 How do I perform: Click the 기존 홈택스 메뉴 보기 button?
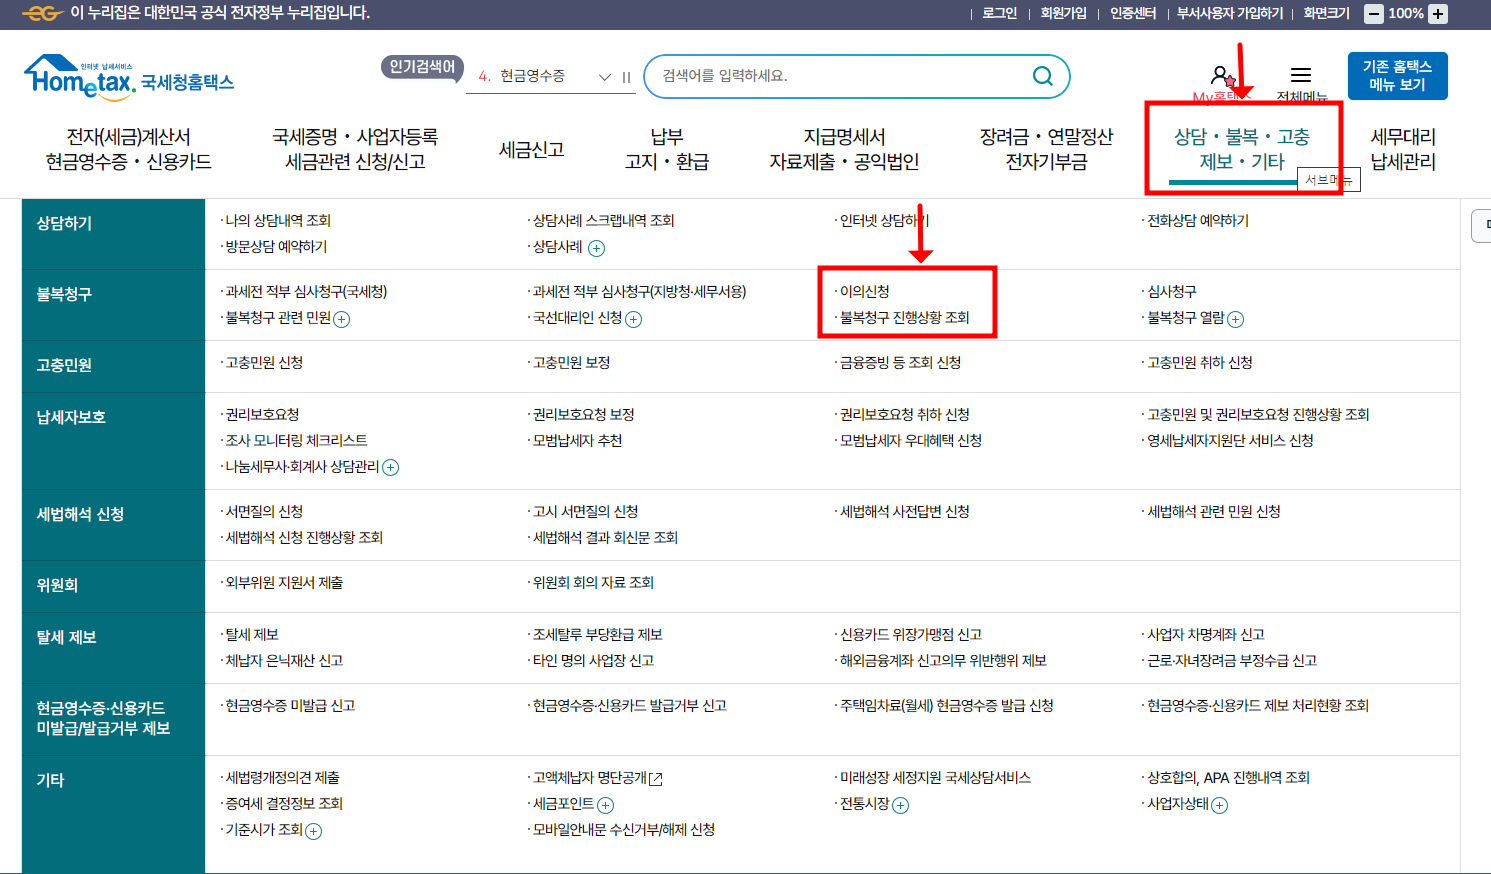coord(1397,75)
